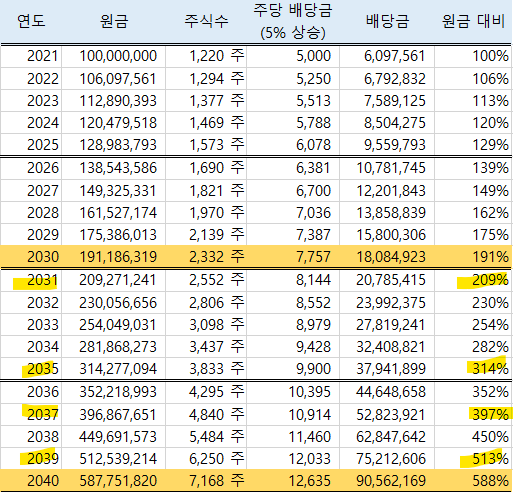Screen dimensions: 515x492
Task: Click share count cell 2,806 주
Action: tap(217, 303)
